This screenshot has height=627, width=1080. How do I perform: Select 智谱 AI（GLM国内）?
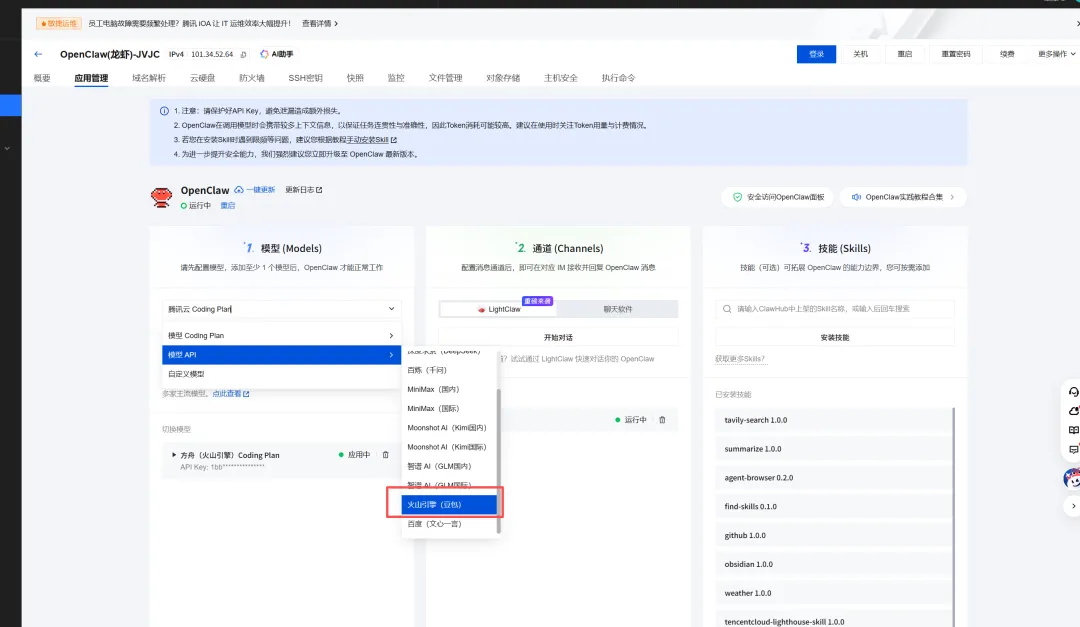[448, 466]
